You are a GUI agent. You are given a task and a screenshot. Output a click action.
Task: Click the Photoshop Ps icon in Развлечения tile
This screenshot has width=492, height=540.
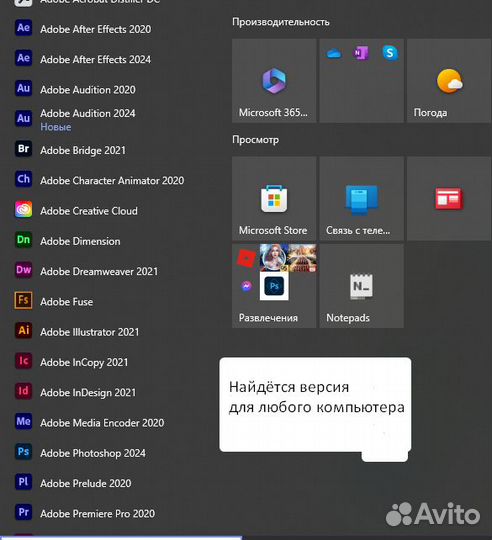[274, 286]
